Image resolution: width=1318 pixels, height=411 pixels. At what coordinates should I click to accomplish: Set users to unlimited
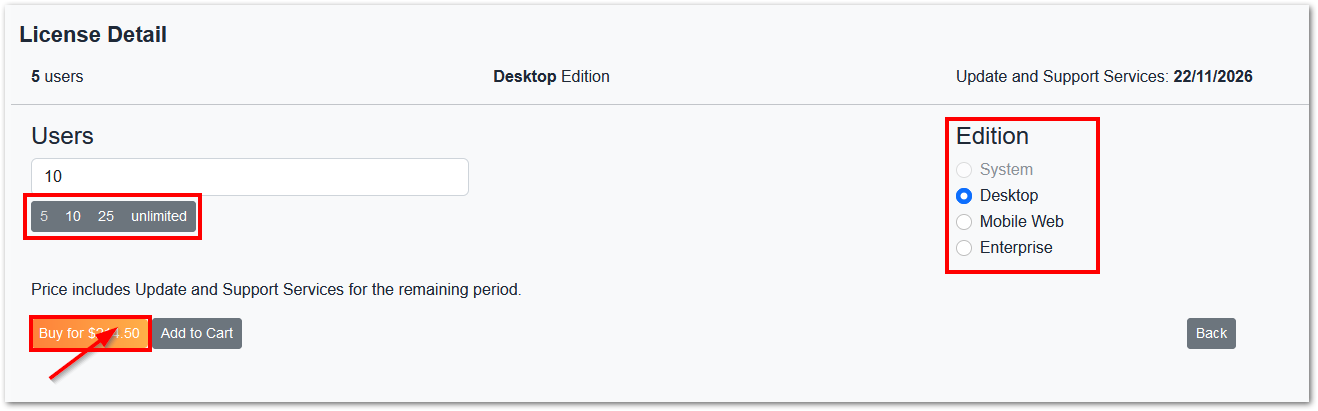click(159, 216)
